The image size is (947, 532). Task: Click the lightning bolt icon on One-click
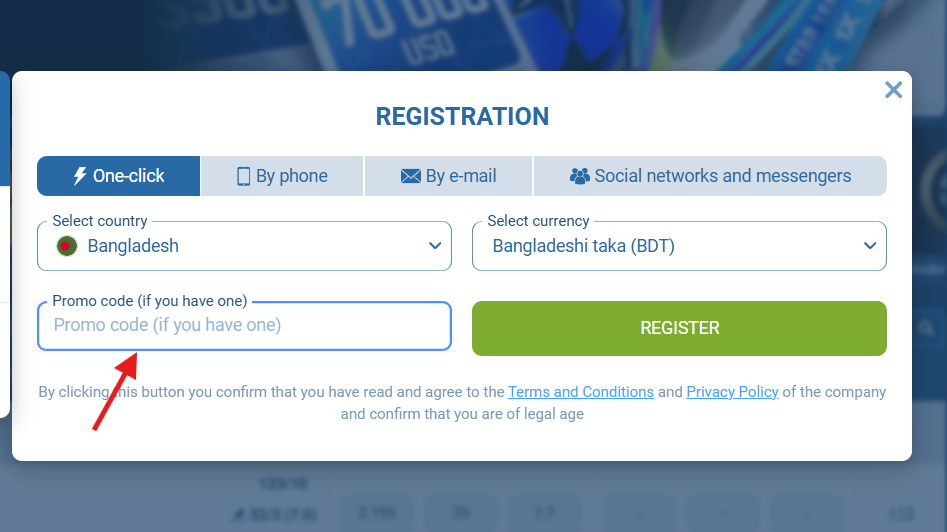tap(80, 176)
